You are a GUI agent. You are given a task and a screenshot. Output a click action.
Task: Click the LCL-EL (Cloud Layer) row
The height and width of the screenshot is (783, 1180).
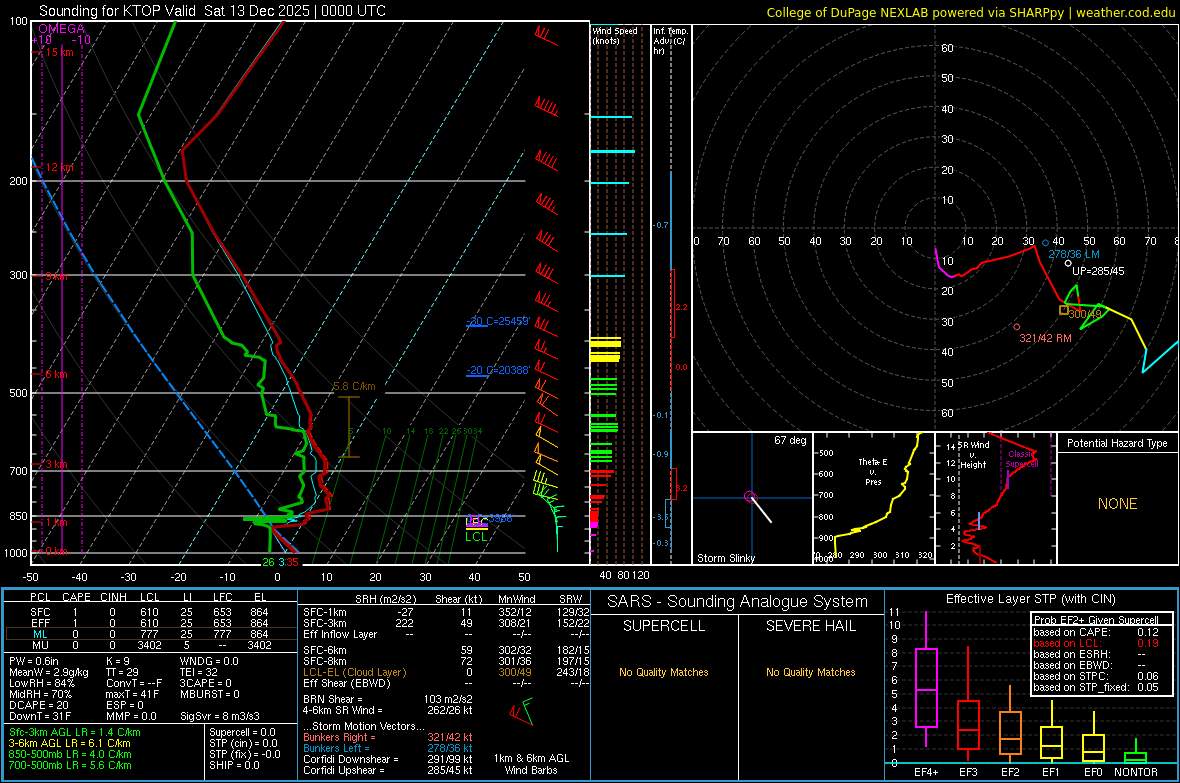(446, 672)
